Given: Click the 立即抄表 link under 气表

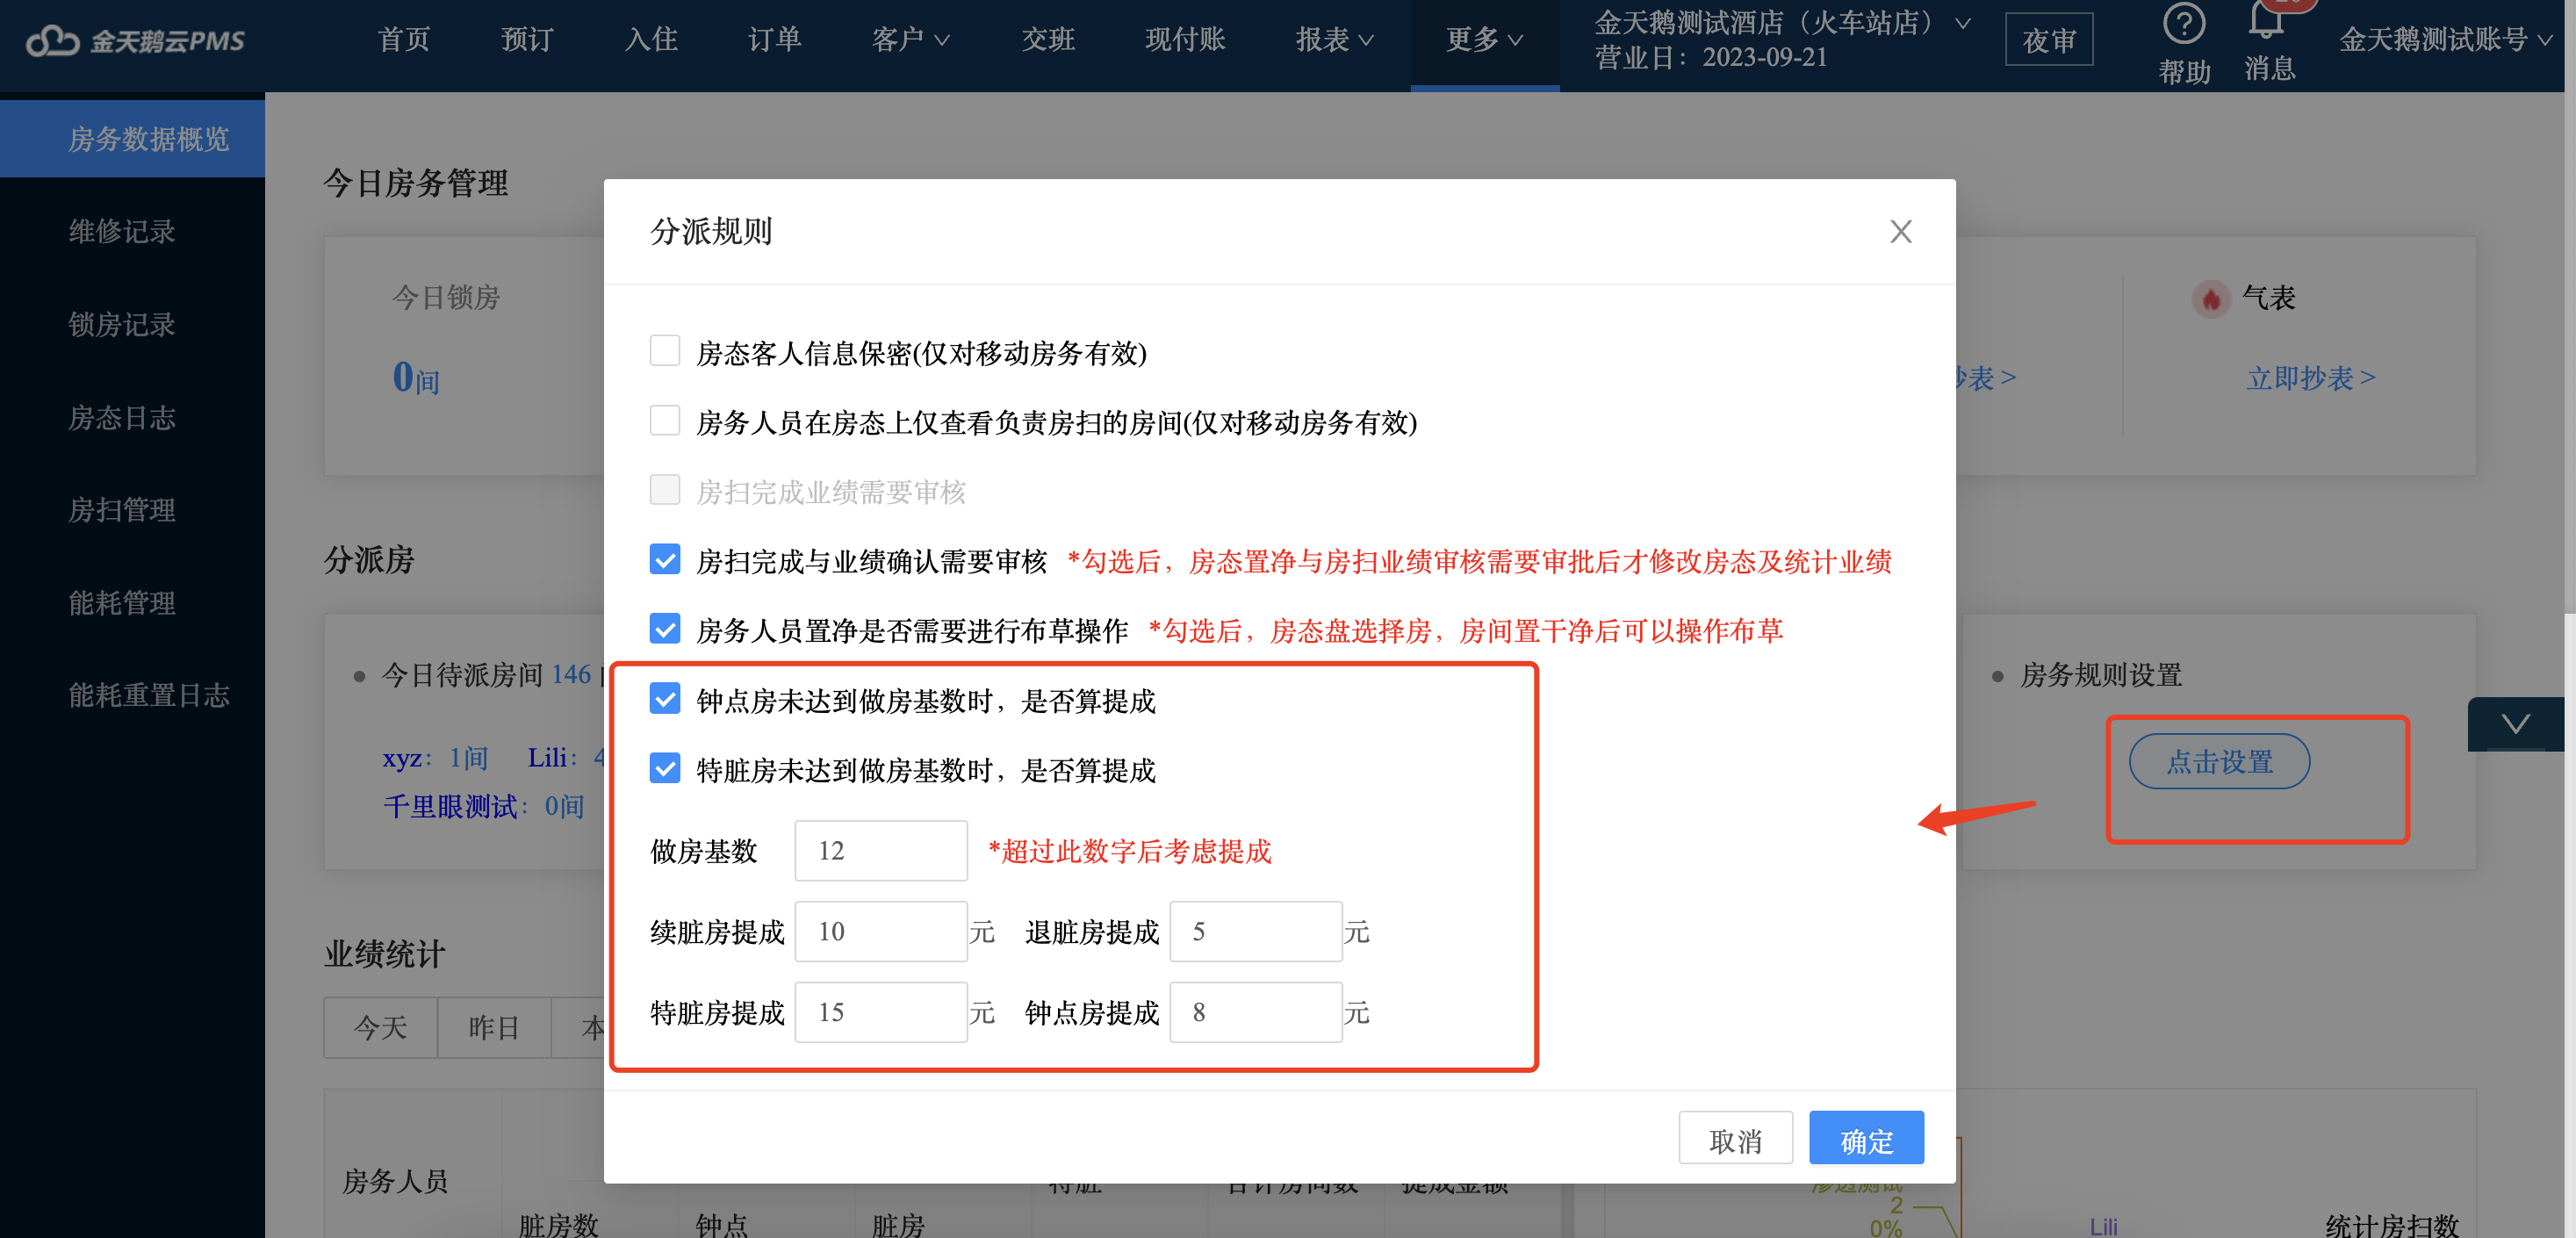Looking at the screenshot, I should (x=2310, y=378).
